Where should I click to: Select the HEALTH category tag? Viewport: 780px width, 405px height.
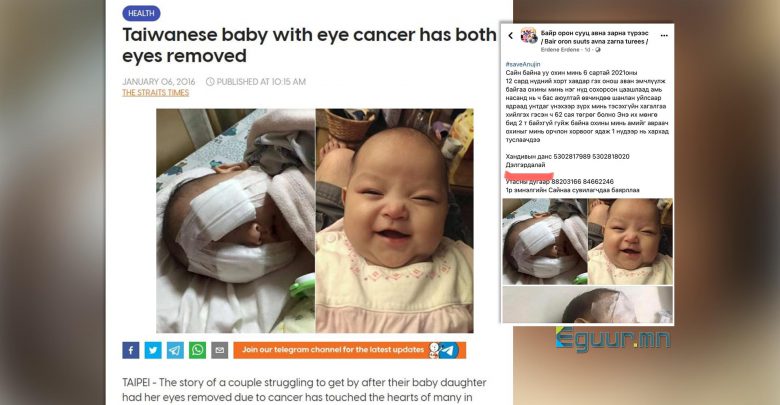coord(141,13)
